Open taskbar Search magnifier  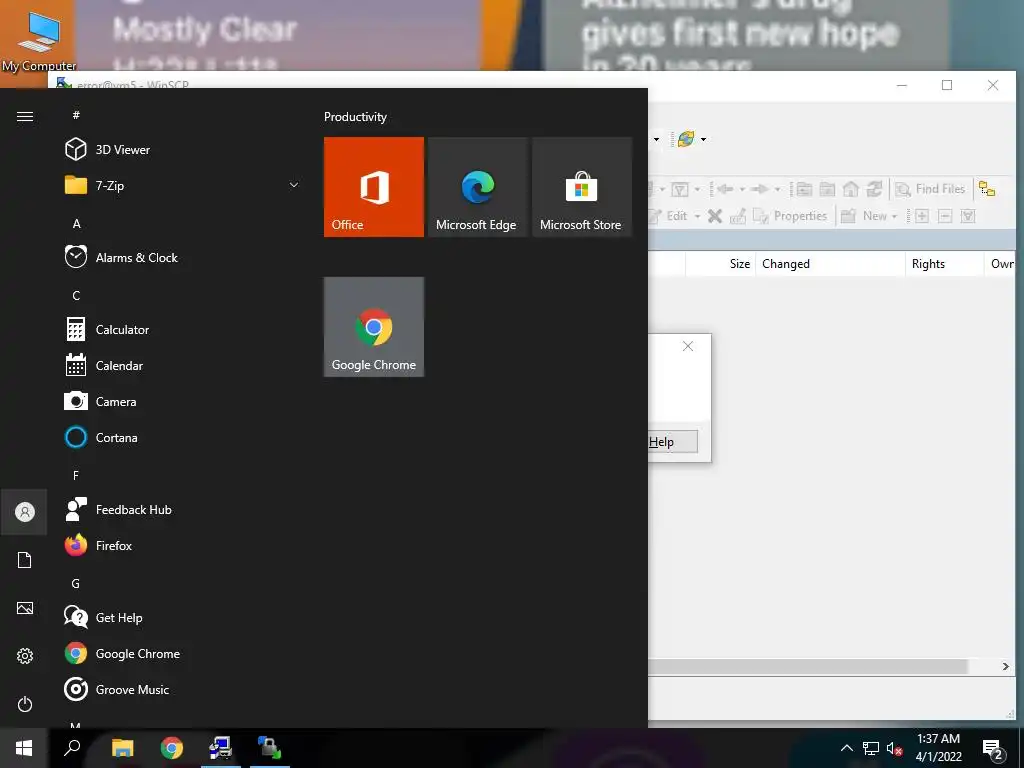pos(72,748)
